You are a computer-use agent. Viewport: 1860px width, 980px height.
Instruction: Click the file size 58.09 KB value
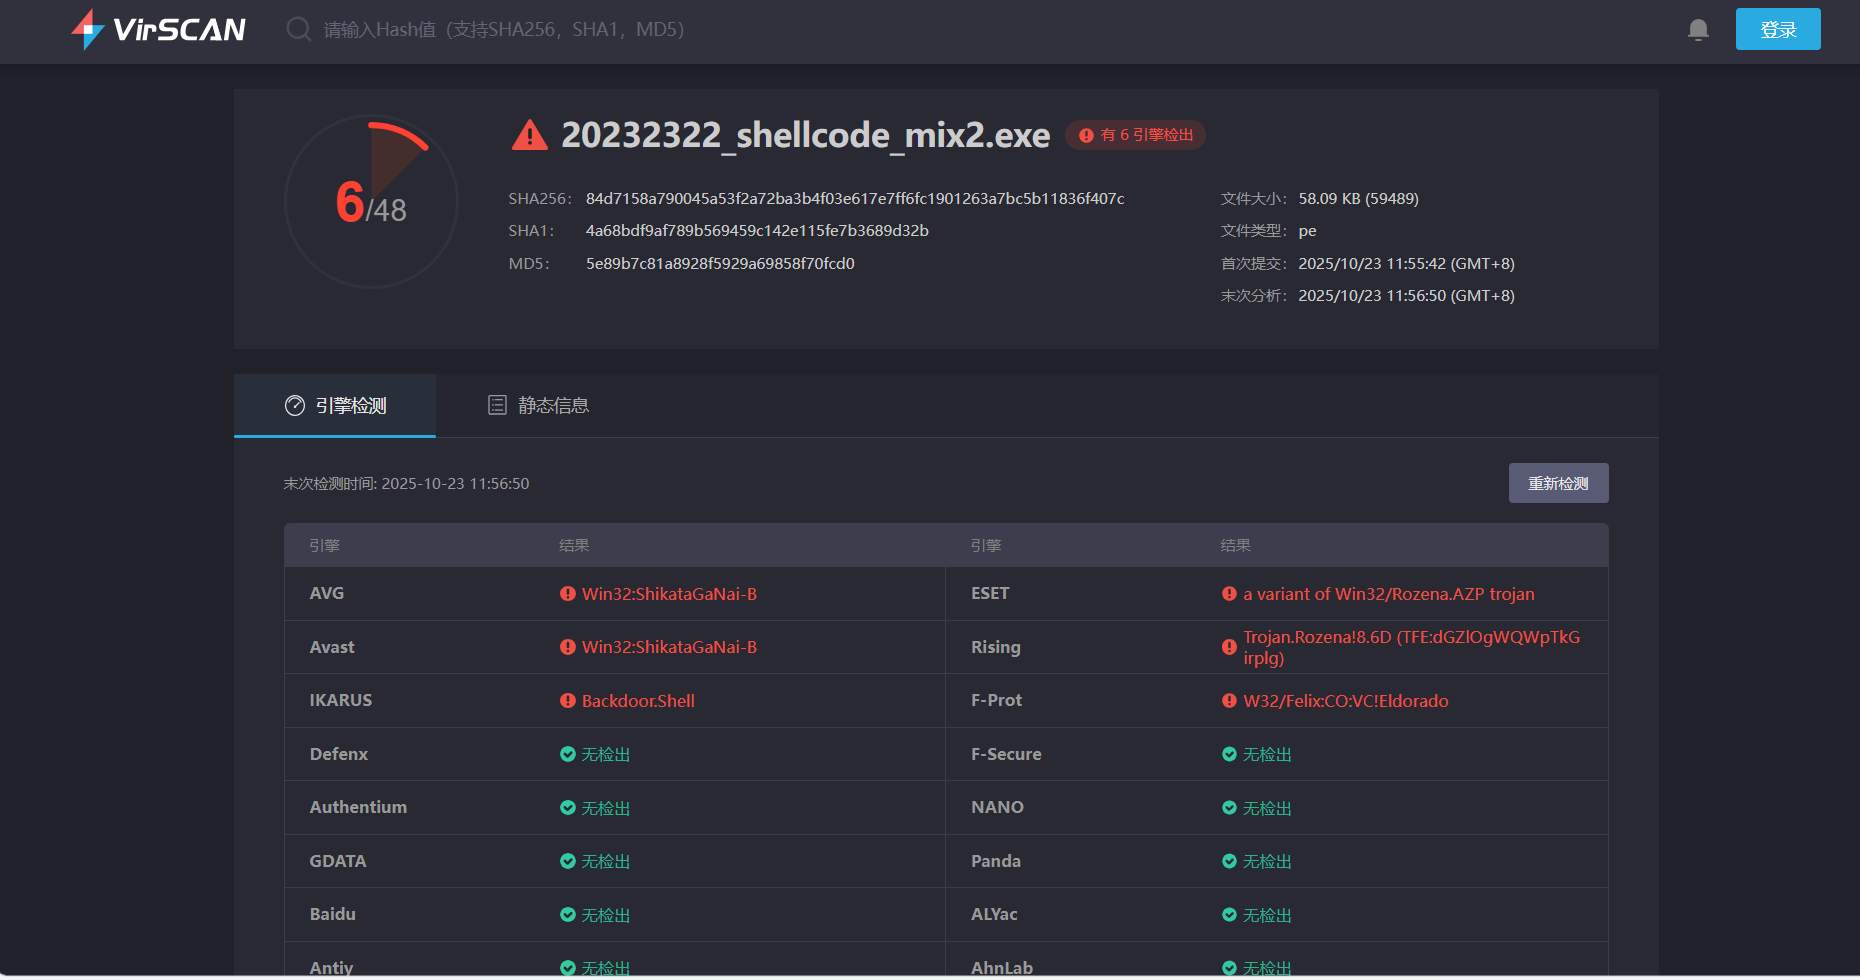click(x=1358, y=199)
